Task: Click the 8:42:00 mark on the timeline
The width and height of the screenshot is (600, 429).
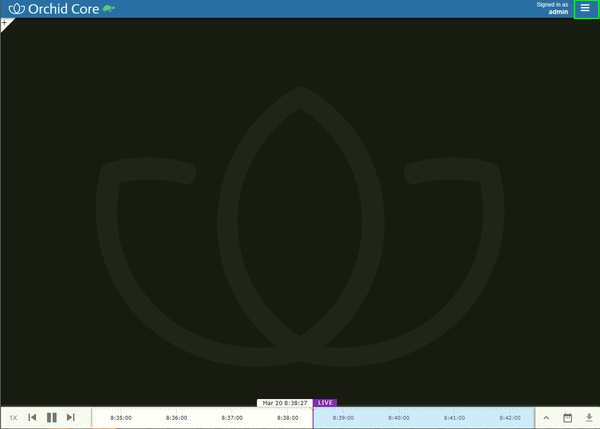Action: pyautogui.click(x=510, y=418)
